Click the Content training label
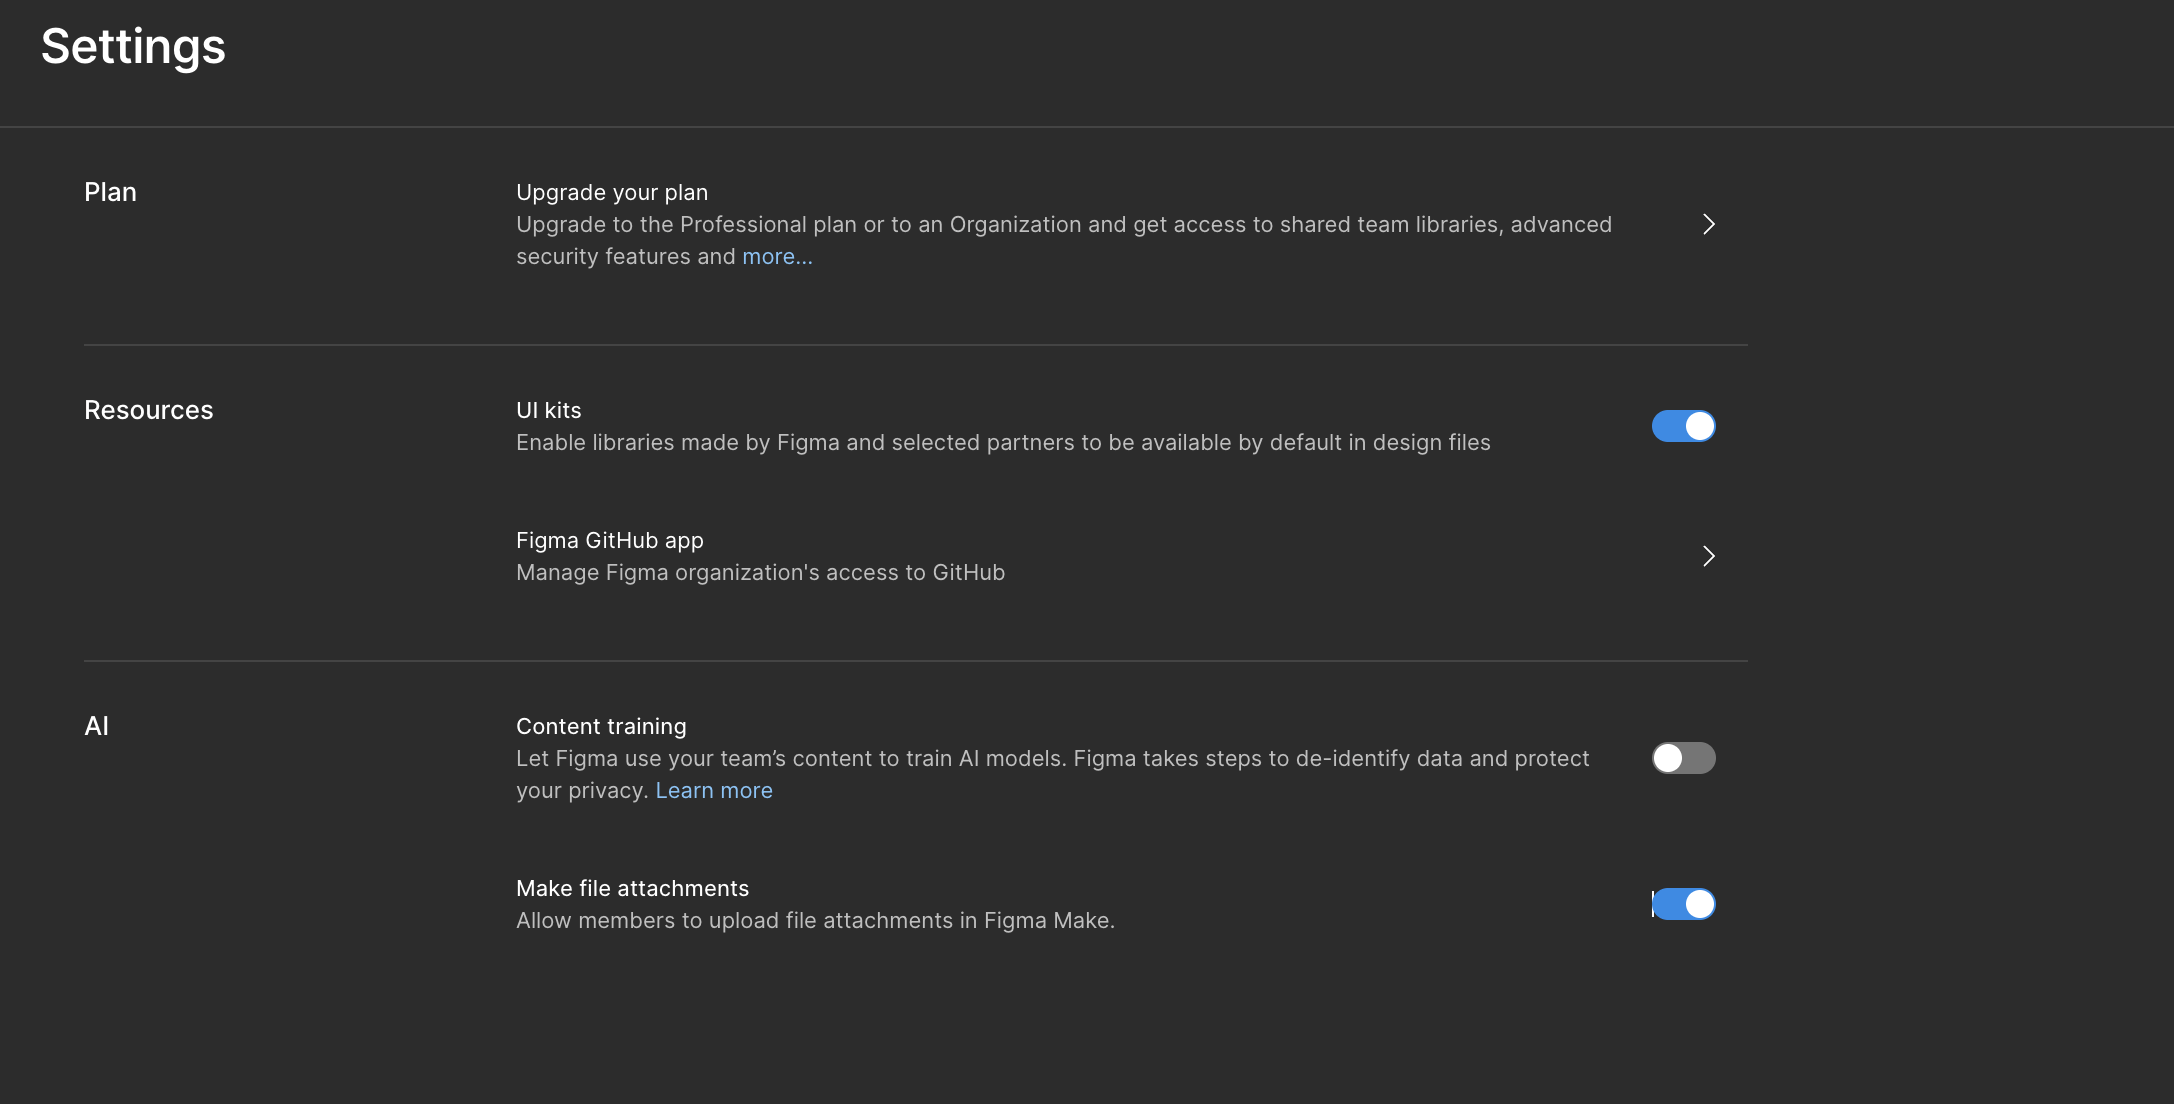This screenshot has height=1104, width=2174. 601,727
